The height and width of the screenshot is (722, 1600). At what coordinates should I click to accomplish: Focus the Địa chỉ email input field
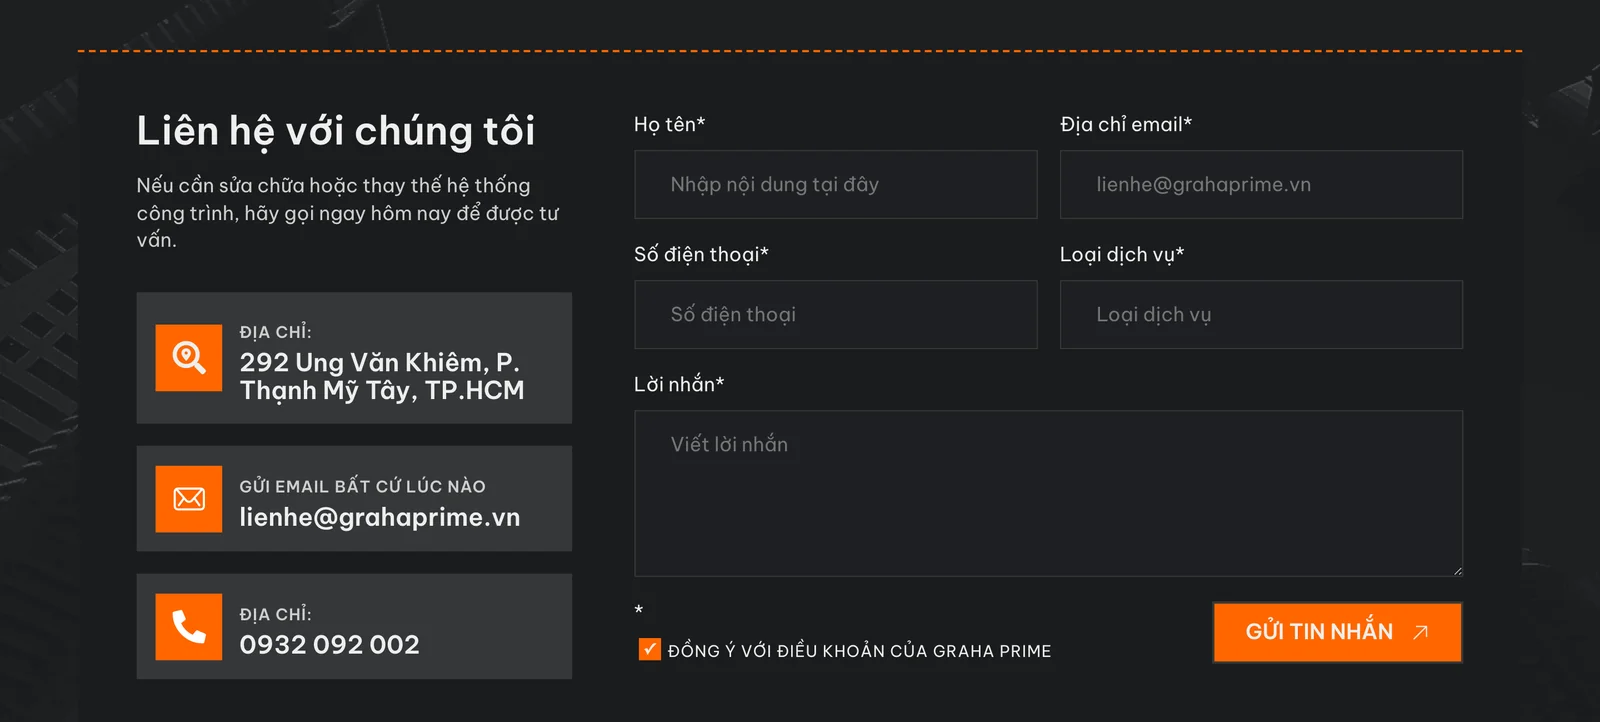click(1261, 185)
